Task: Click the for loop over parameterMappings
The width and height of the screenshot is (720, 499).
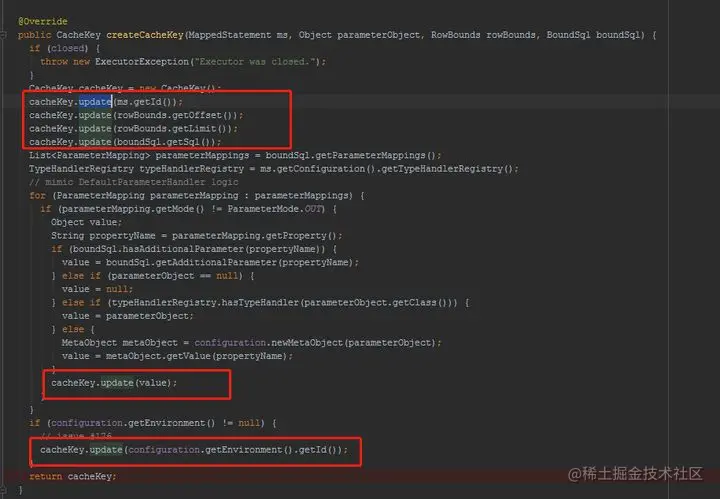Action: [197, 196]
